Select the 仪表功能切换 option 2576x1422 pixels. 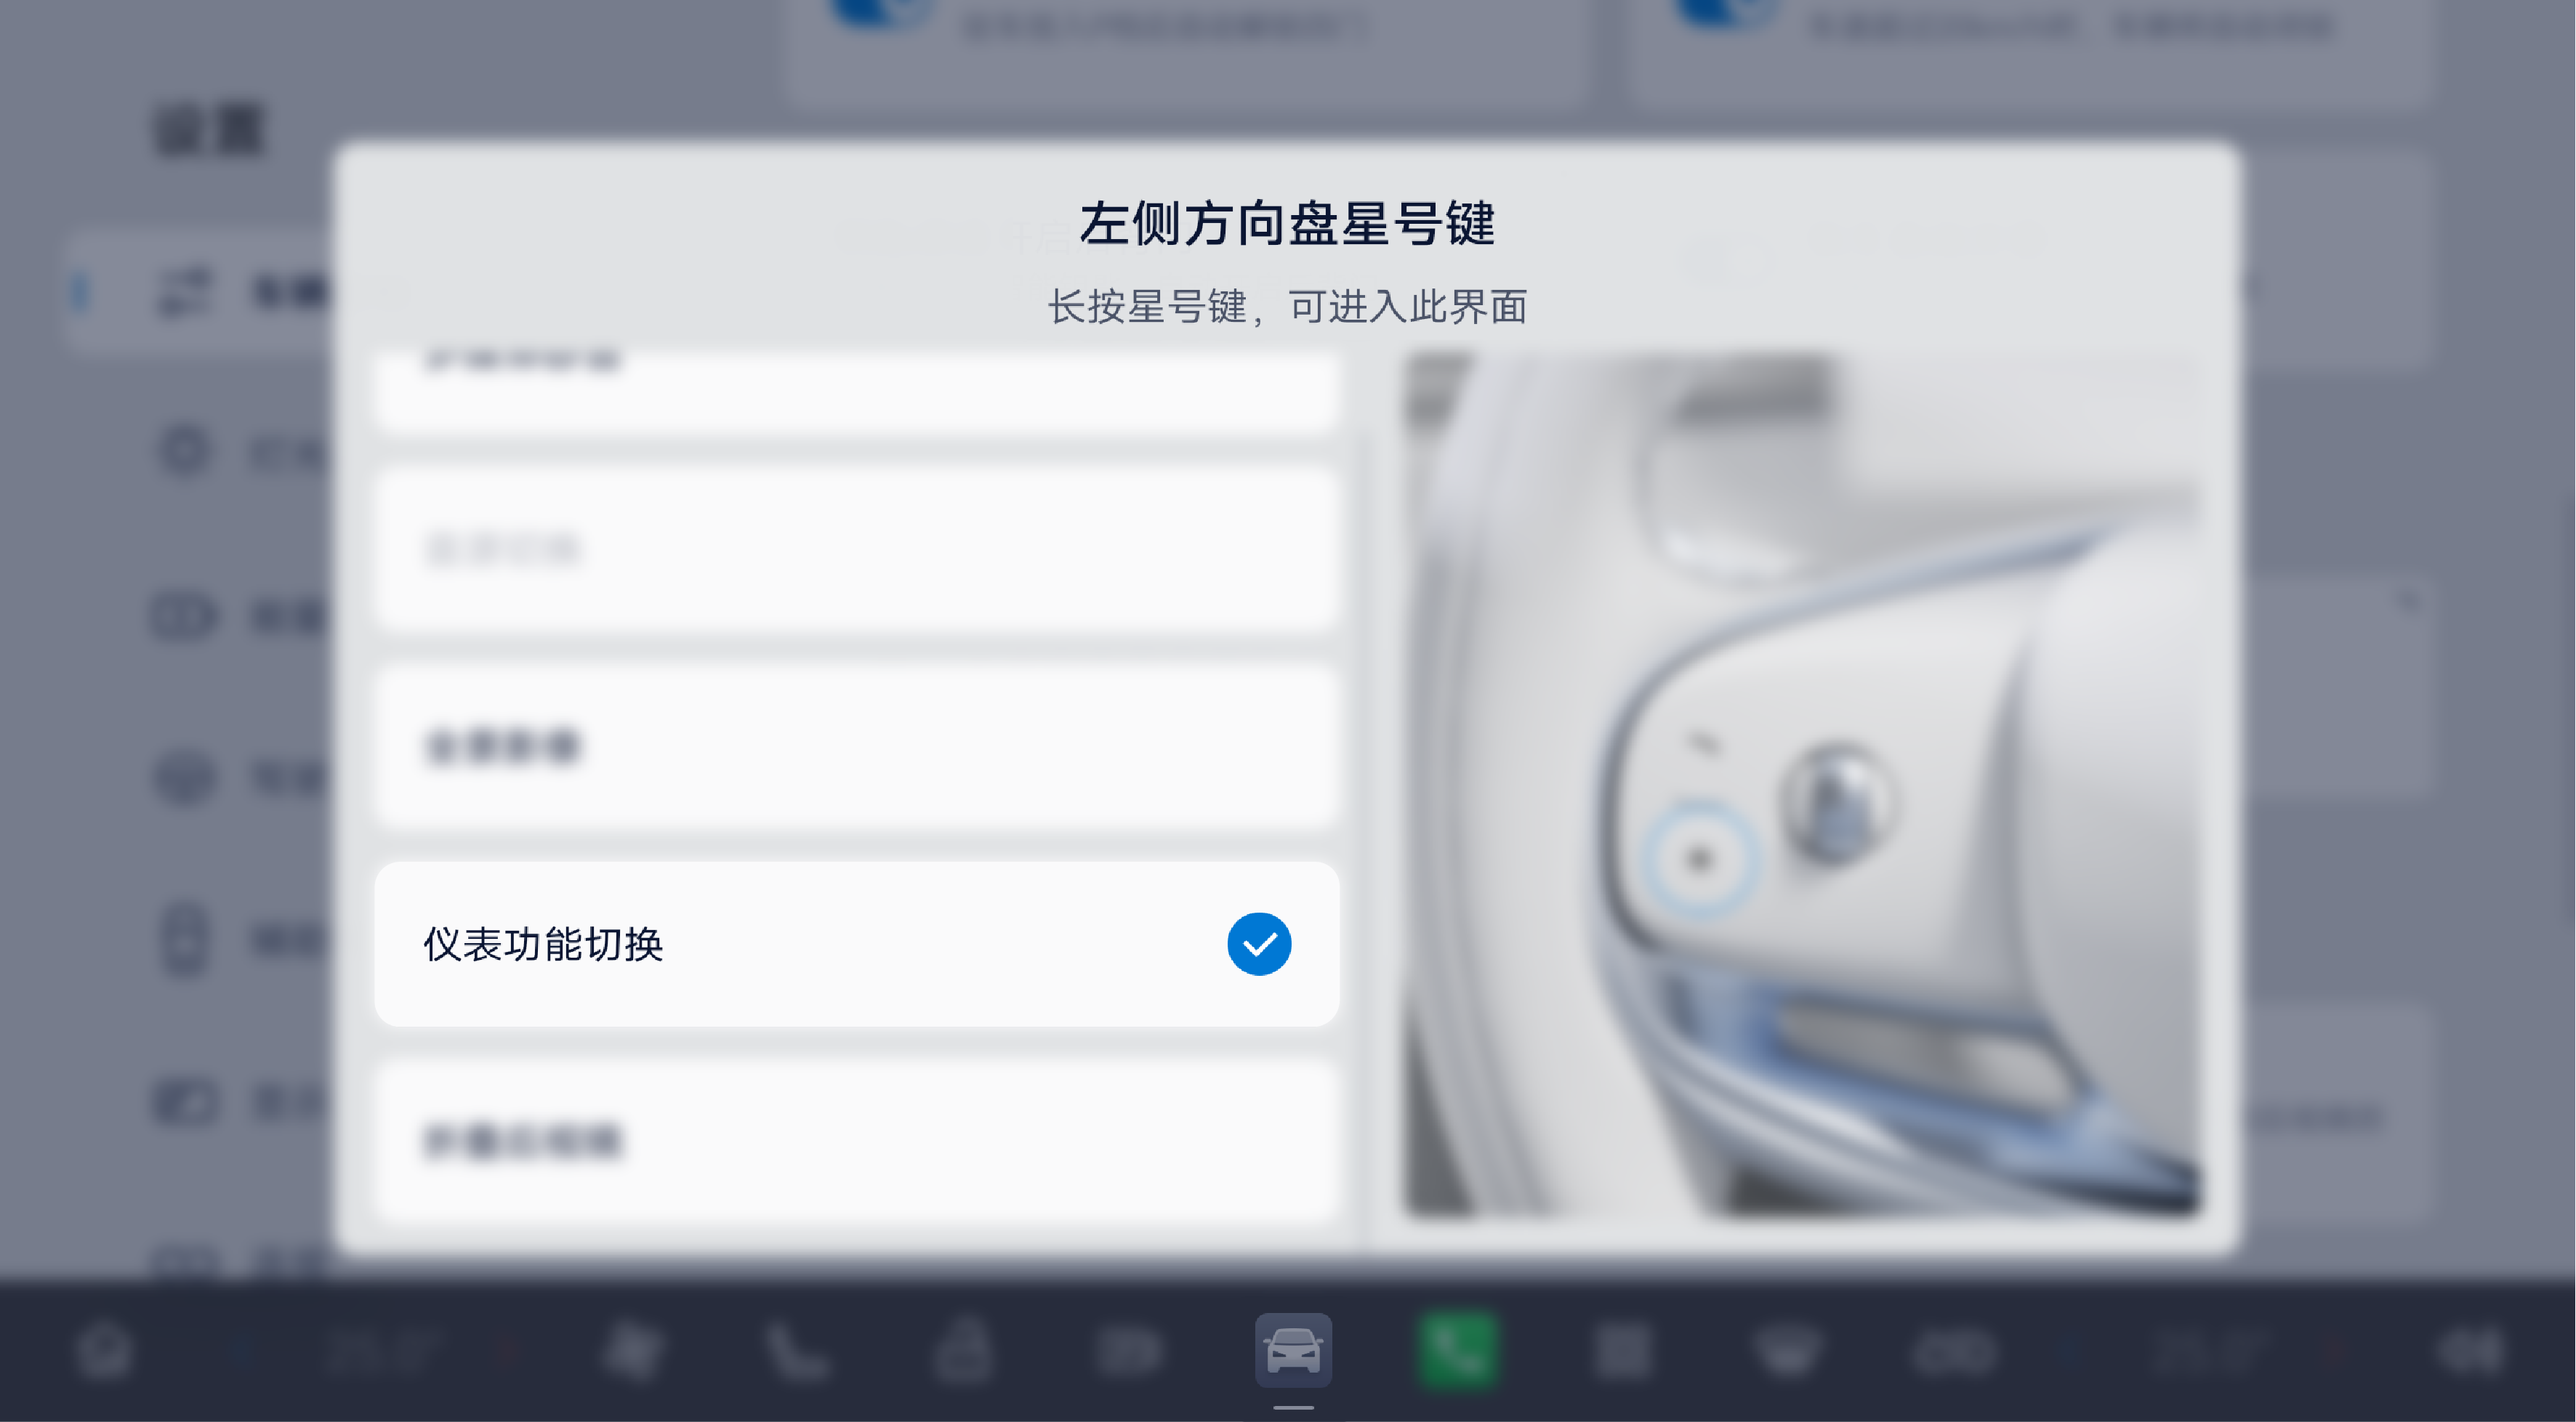(857, 944)
